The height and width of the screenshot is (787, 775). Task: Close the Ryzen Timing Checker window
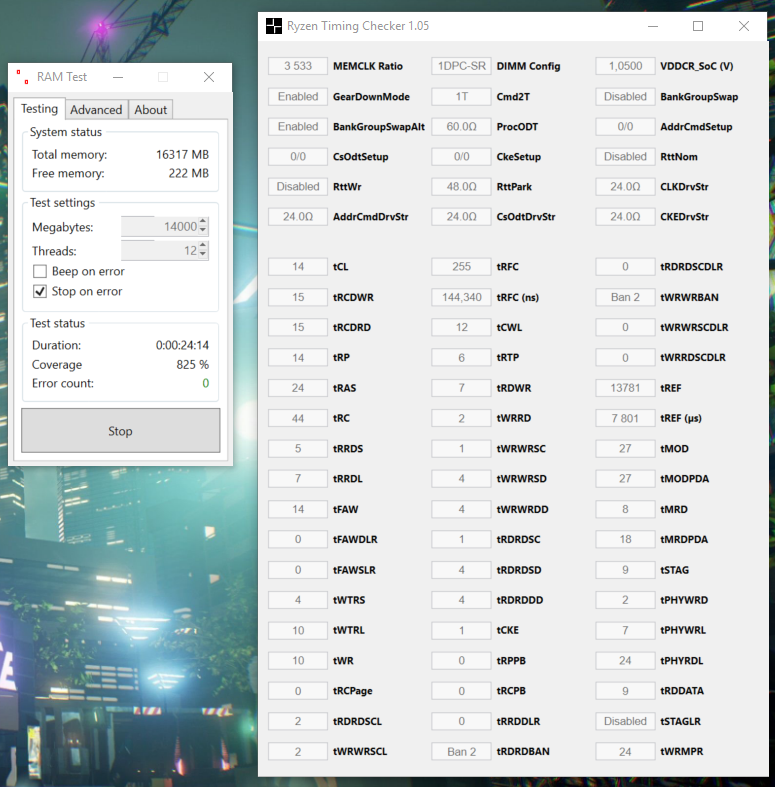pyautogui.click(x=744, y=26)
